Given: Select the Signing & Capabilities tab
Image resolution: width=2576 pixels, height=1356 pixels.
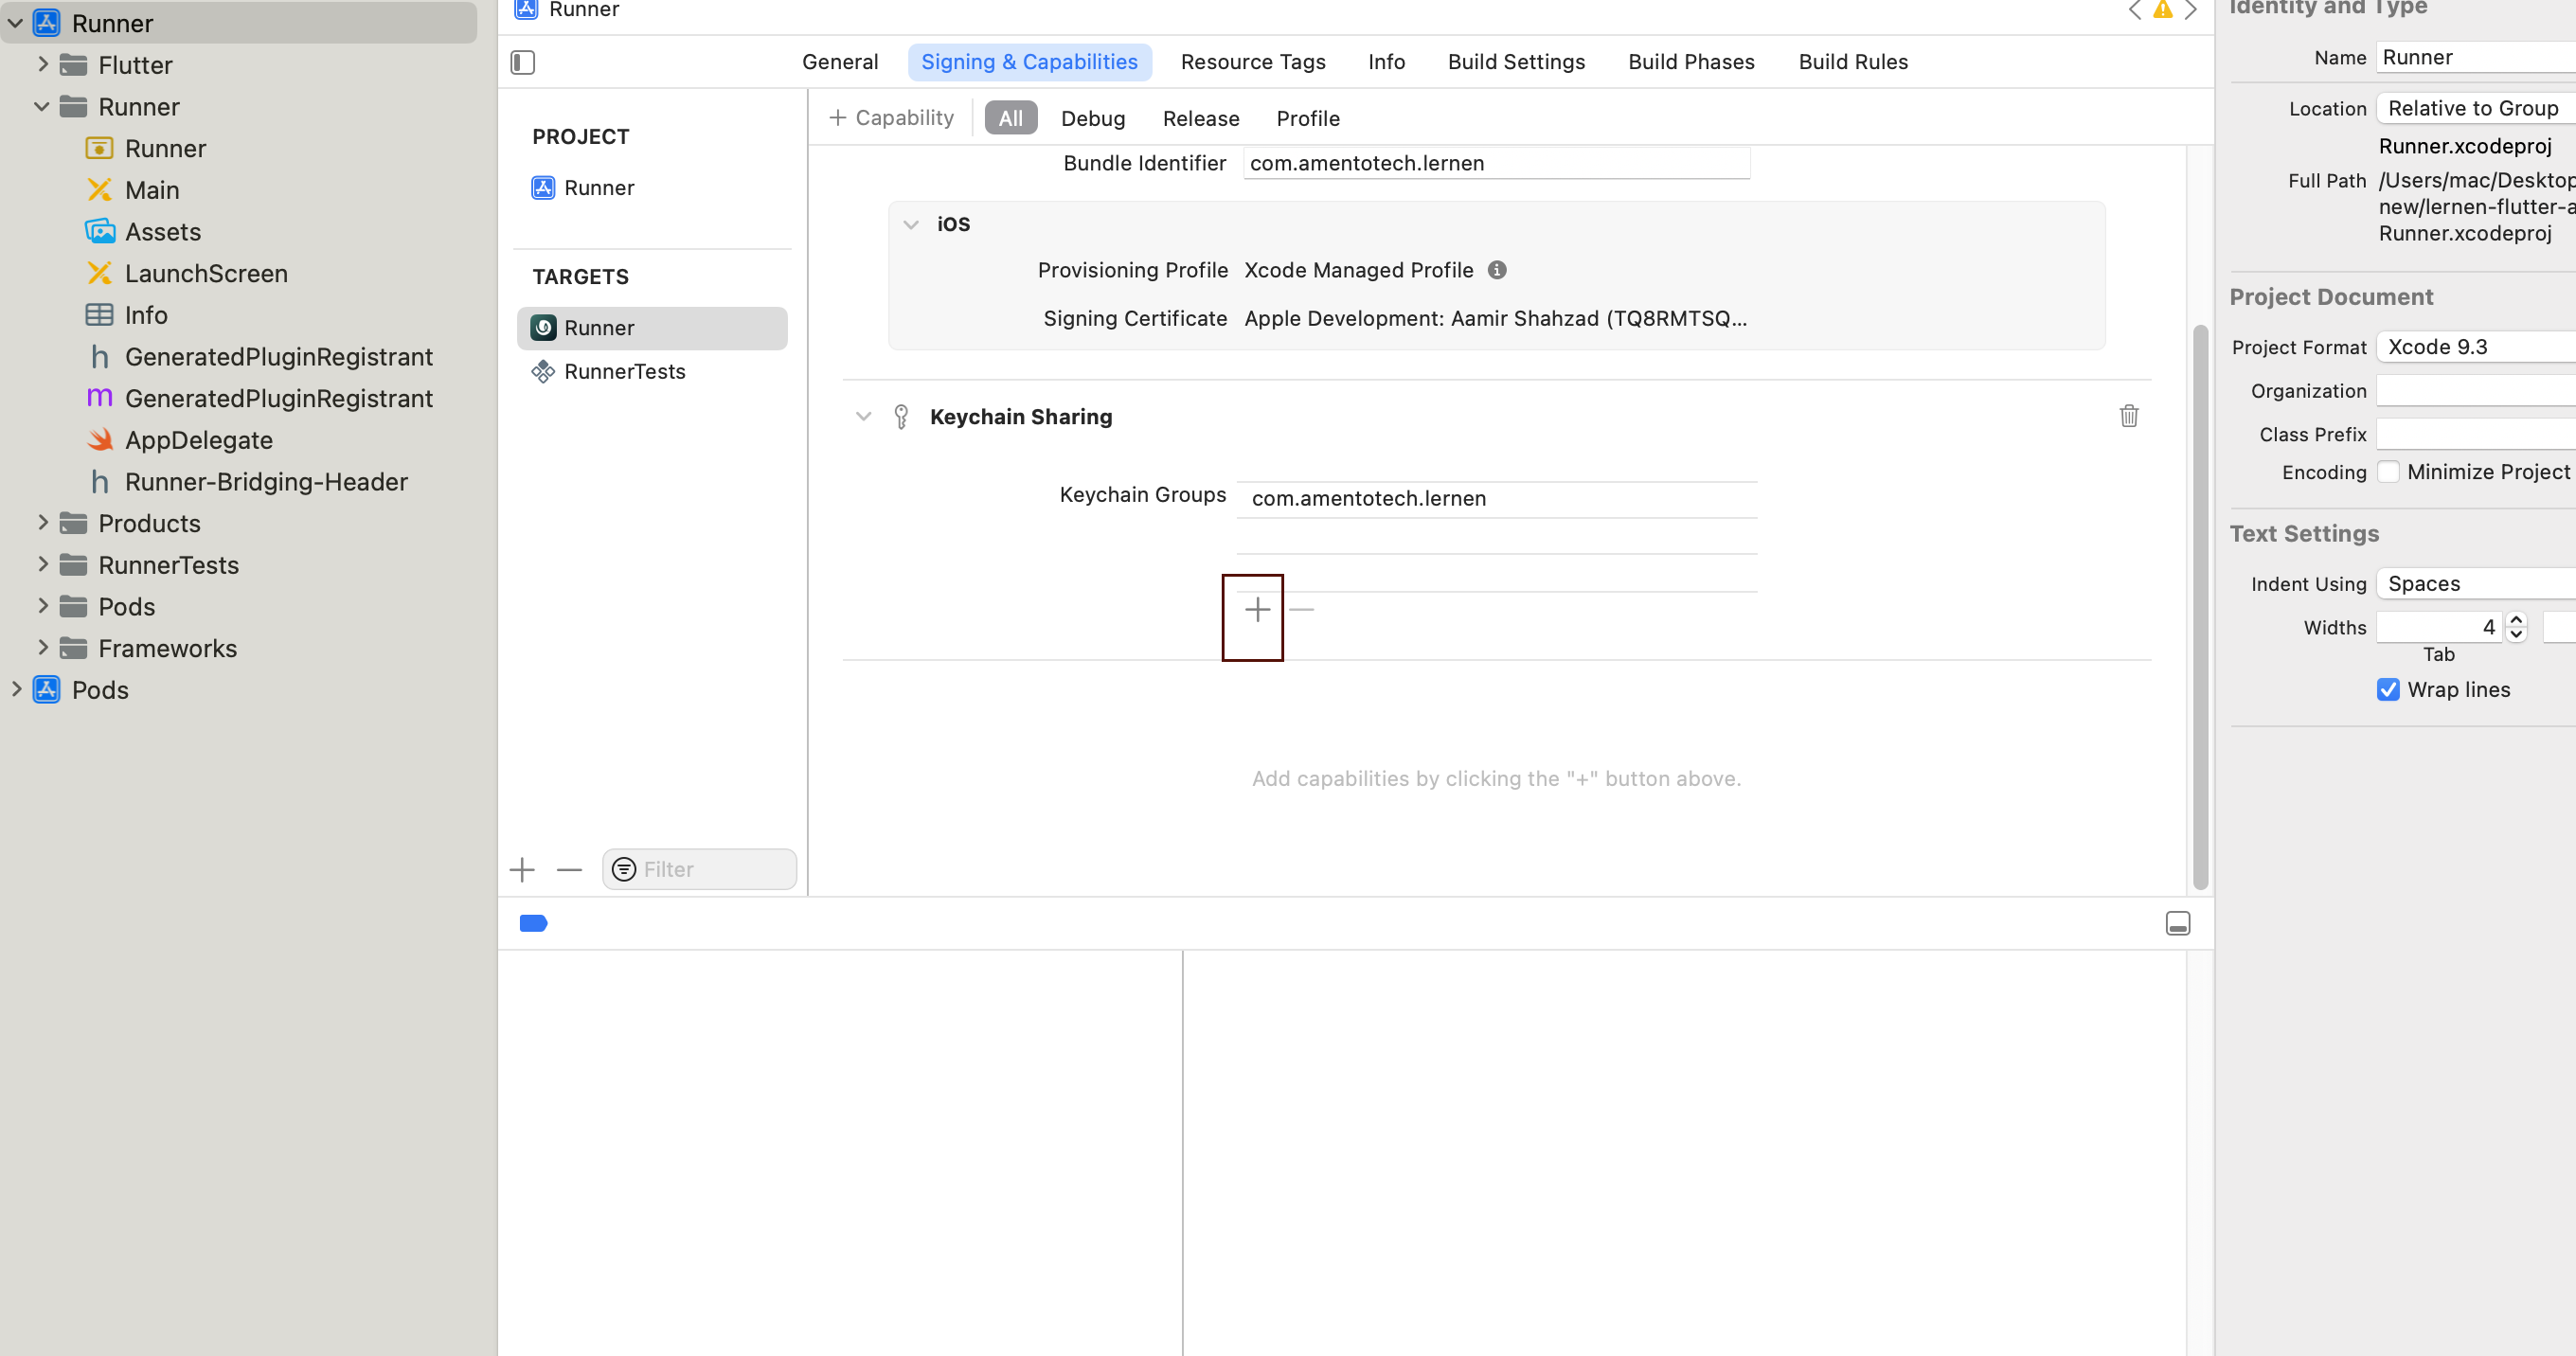Looking at the screenshot, I should [x=1029, y=62].
